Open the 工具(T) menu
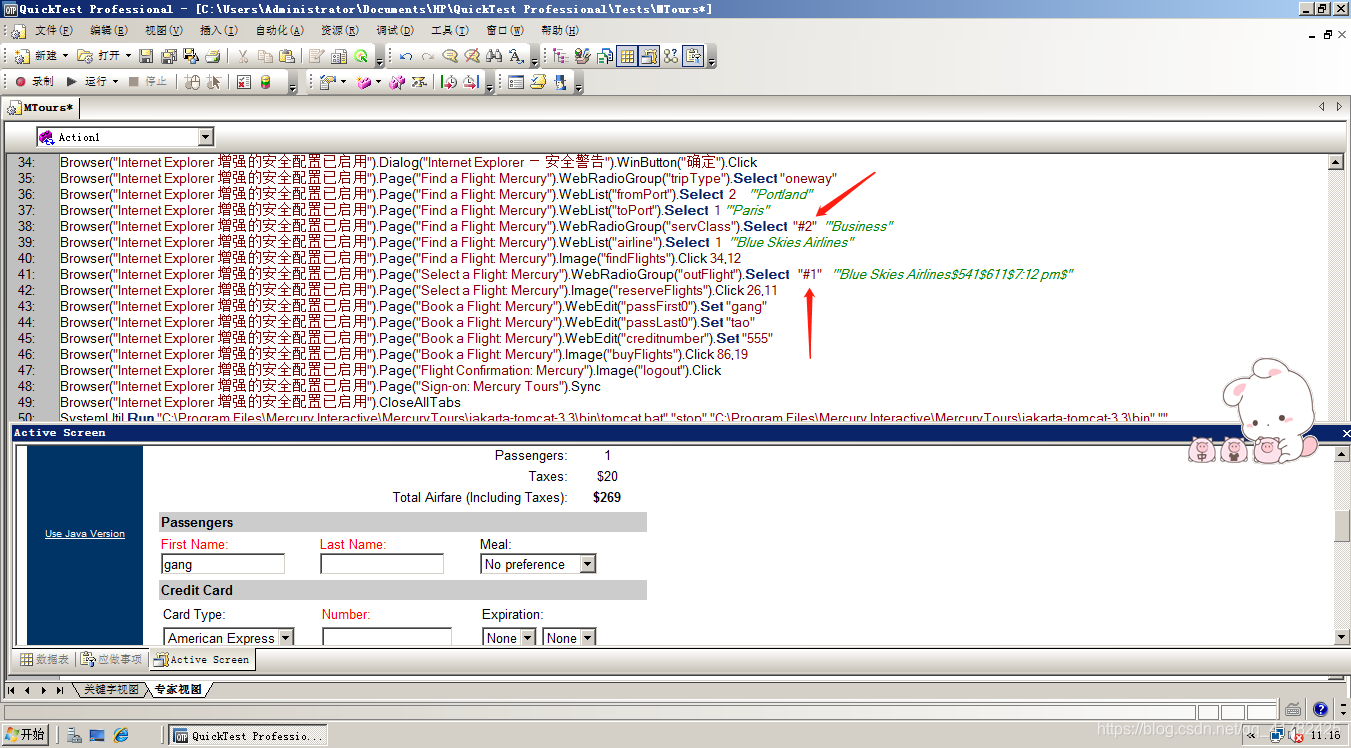 (x=449, y=31)
